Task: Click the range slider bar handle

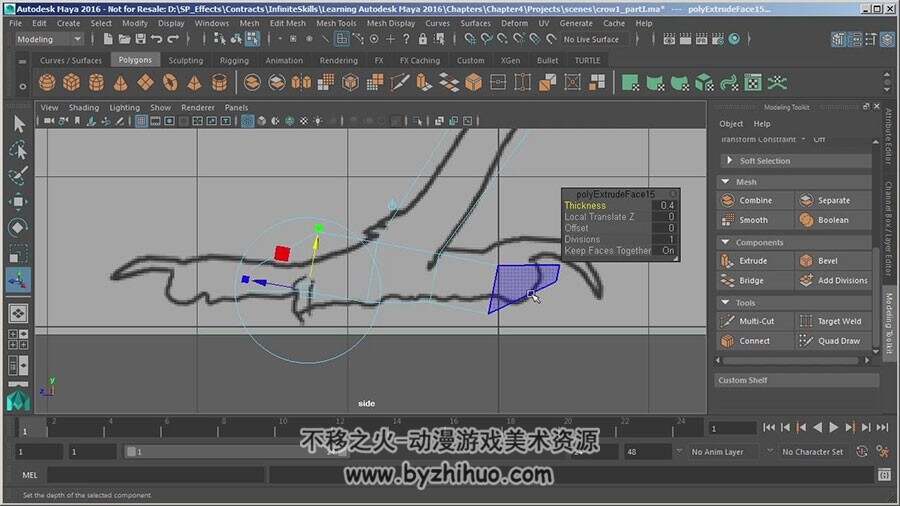Action: coord(131,452)
